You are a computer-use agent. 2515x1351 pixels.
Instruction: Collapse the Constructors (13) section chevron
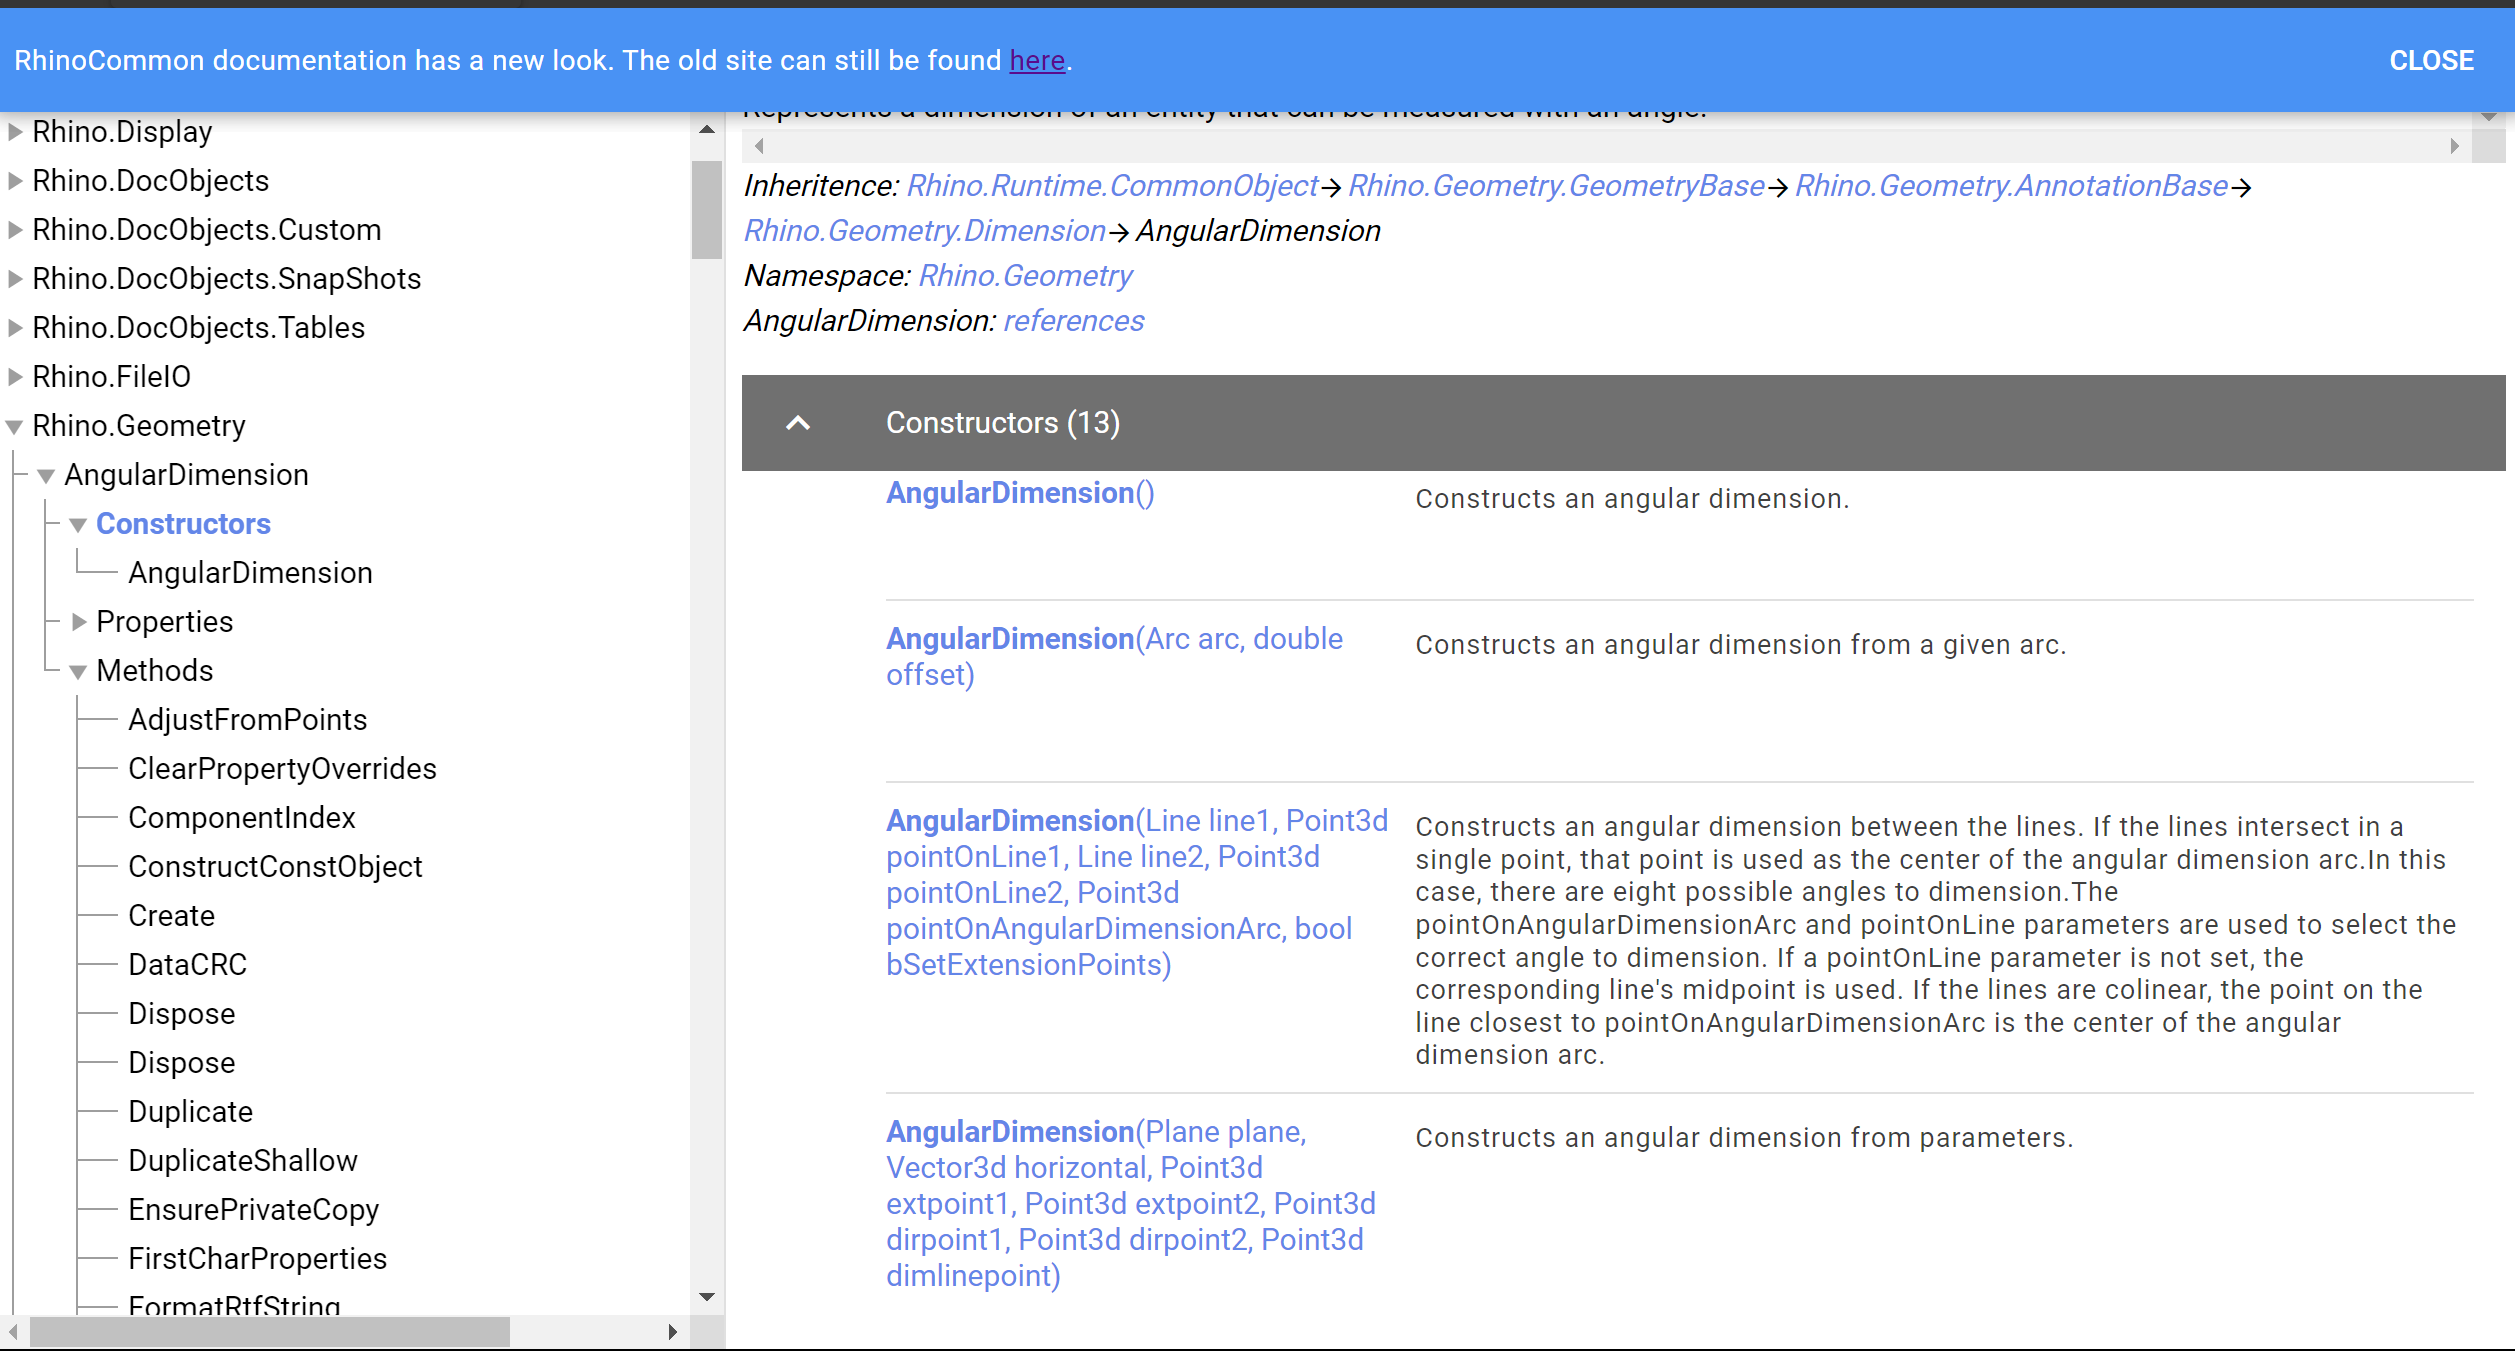pos(798,423)
